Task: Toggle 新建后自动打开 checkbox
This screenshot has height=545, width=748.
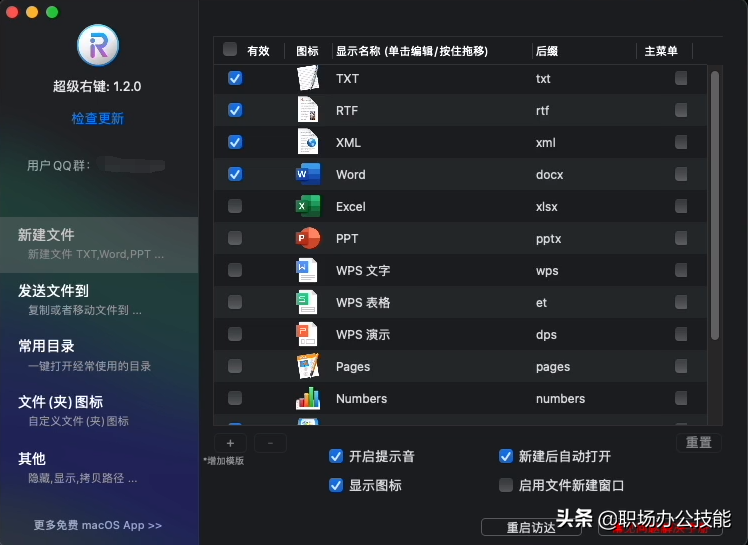Action: pyautogui.click(x=506, y=456)
